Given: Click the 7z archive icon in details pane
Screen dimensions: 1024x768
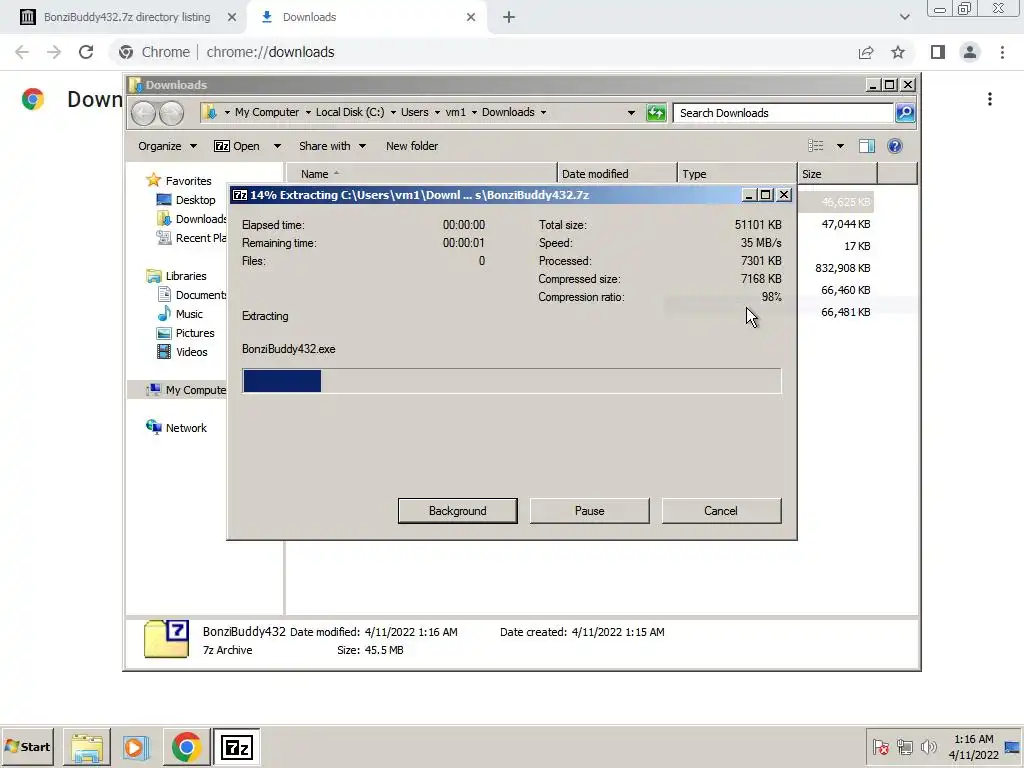Looking at the screenshot, I should 166,639.
